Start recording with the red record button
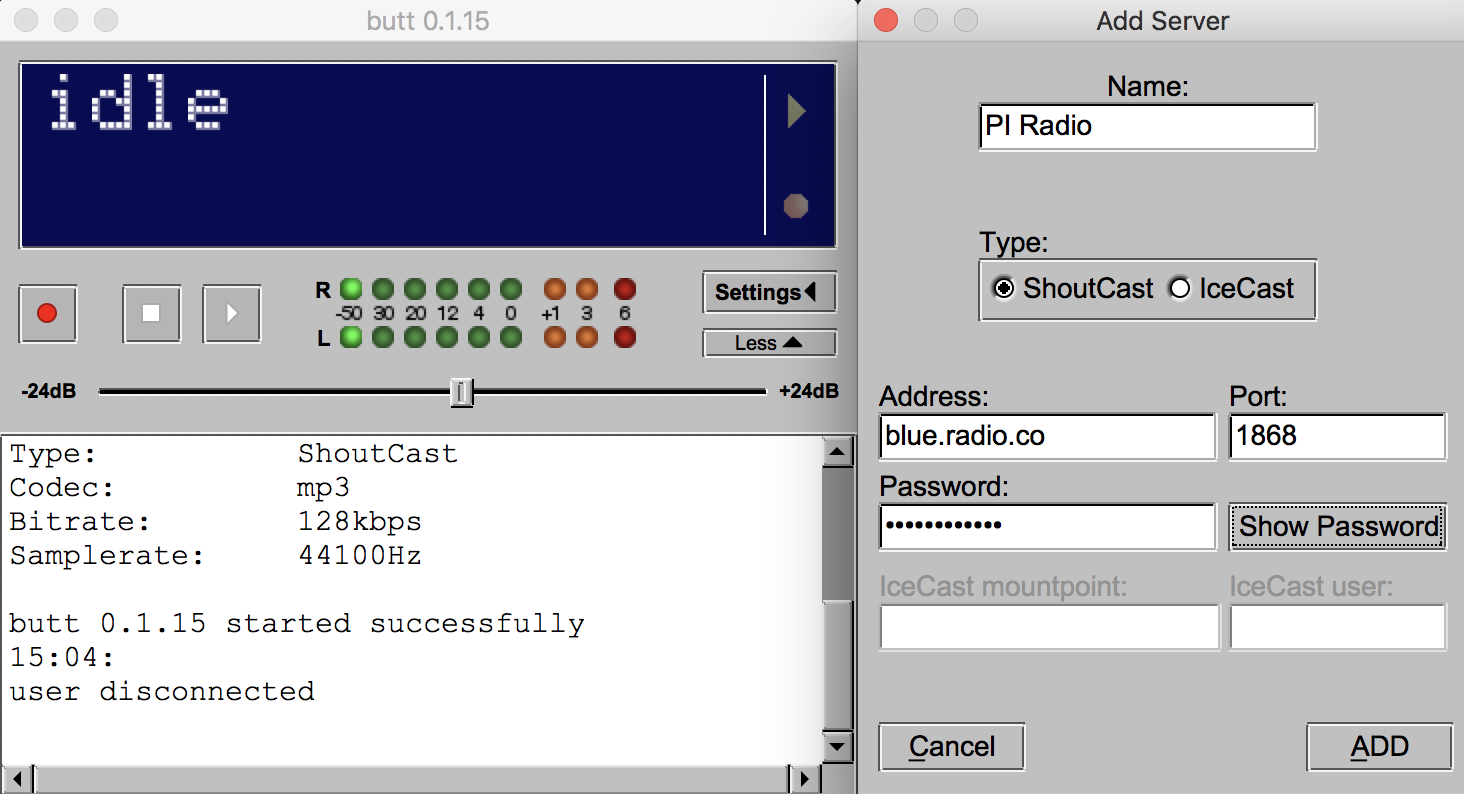The width and height of the screenshot is (1464, 794). pos(47,313)
